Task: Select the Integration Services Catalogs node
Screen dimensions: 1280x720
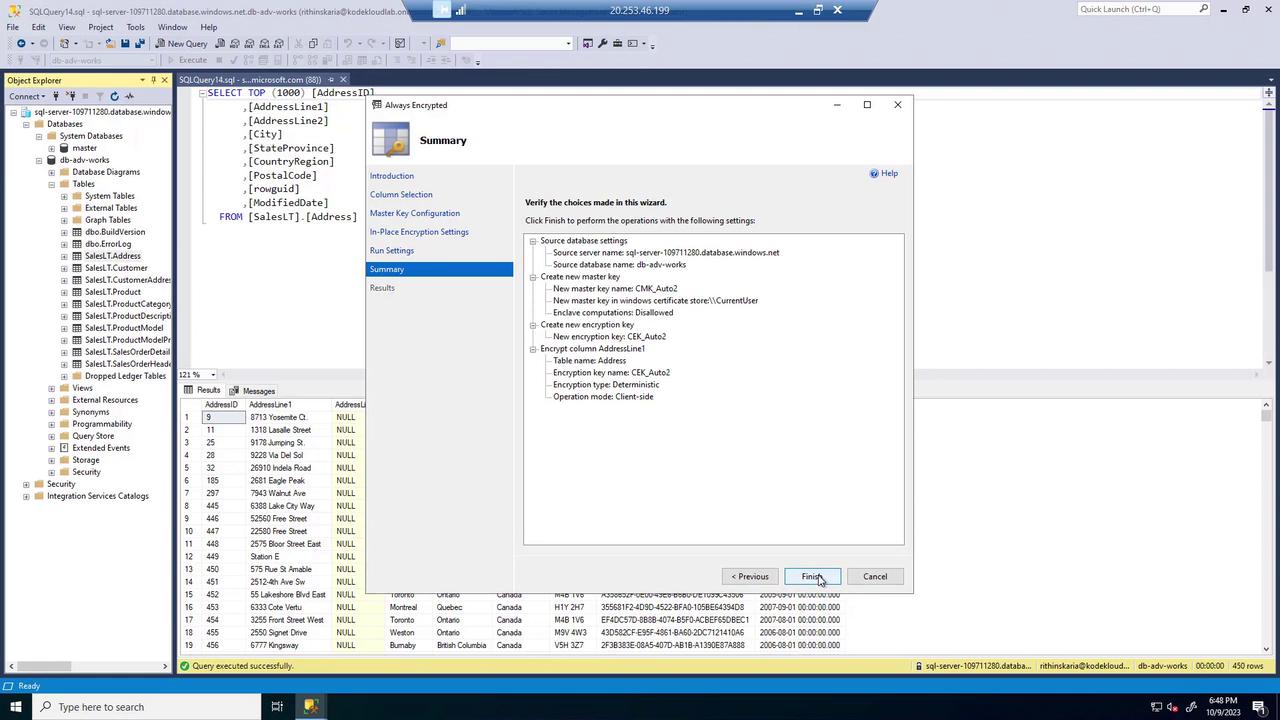Action: tap(97, 496)
